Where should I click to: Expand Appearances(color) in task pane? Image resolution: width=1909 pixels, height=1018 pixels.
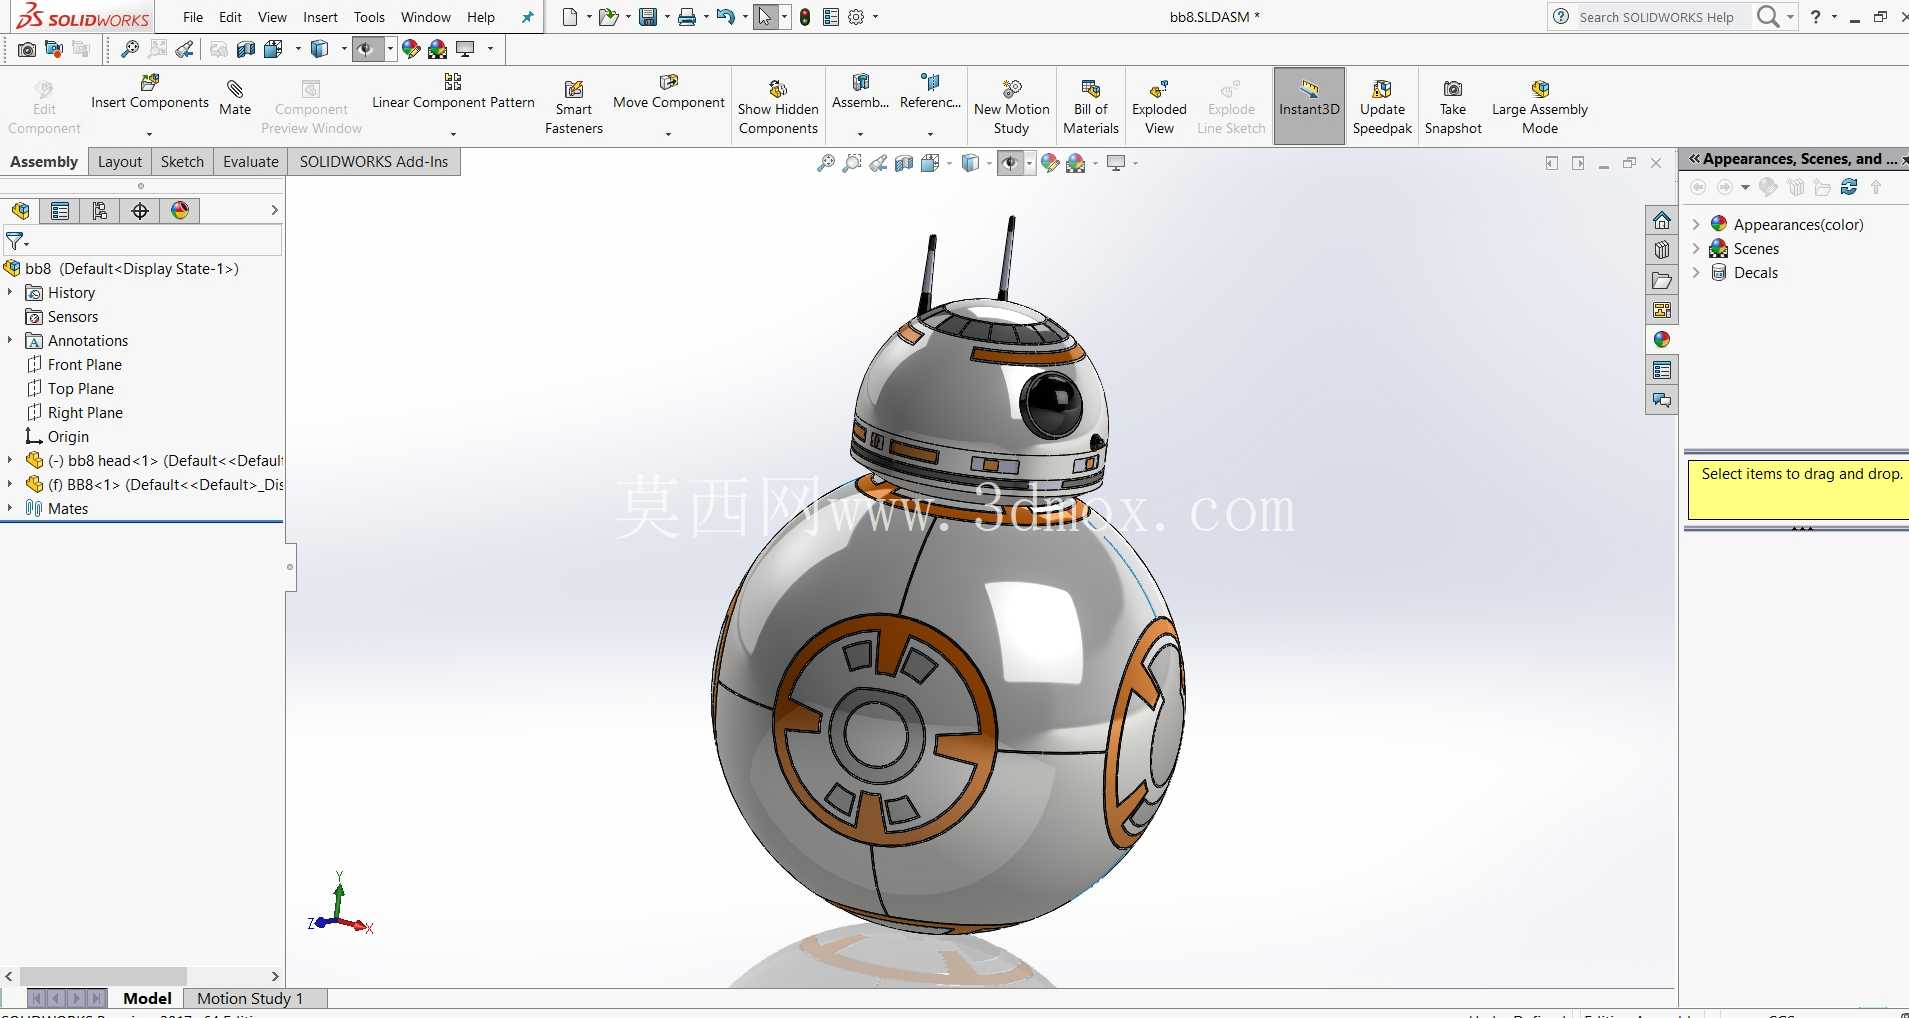1696,224
